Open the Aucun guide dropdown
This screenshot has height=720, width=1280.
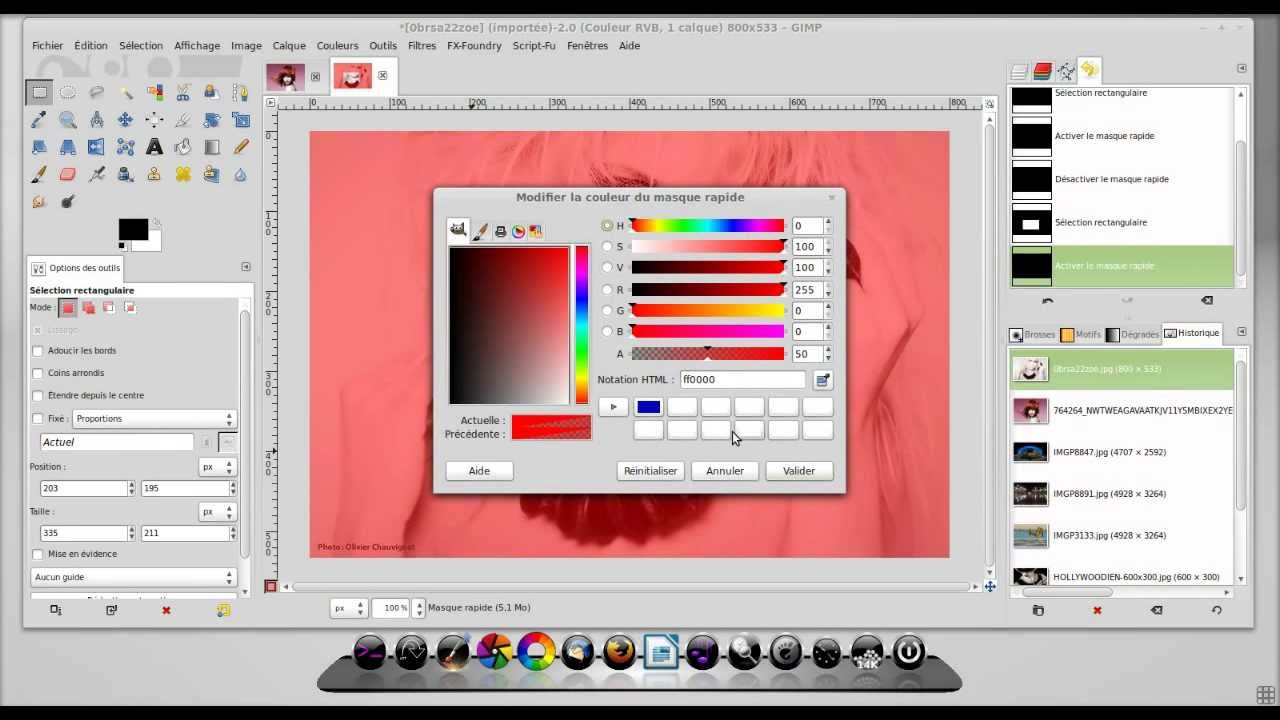[x=133, y=577]
